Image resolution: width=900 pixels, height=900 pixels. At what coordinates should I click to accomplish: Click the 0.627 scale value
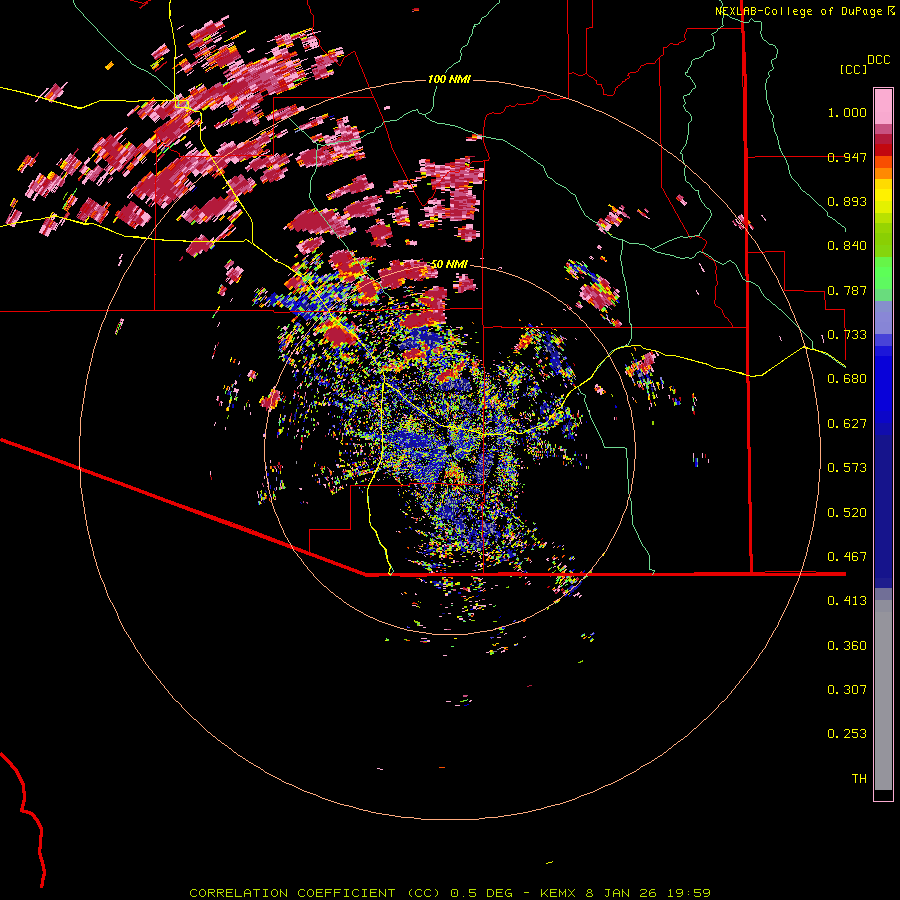[x=847, y=424]
